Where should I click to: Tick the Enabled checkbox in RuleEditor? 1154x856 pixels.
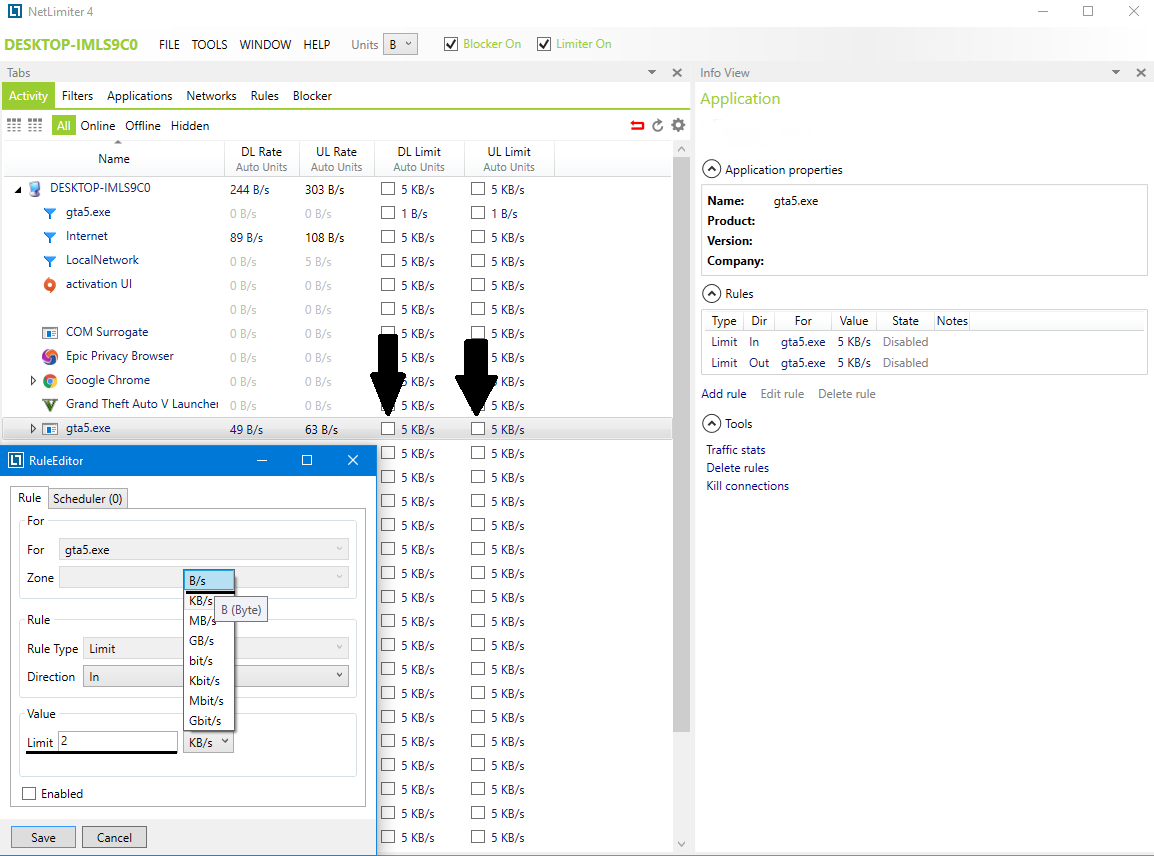point(29,793)
